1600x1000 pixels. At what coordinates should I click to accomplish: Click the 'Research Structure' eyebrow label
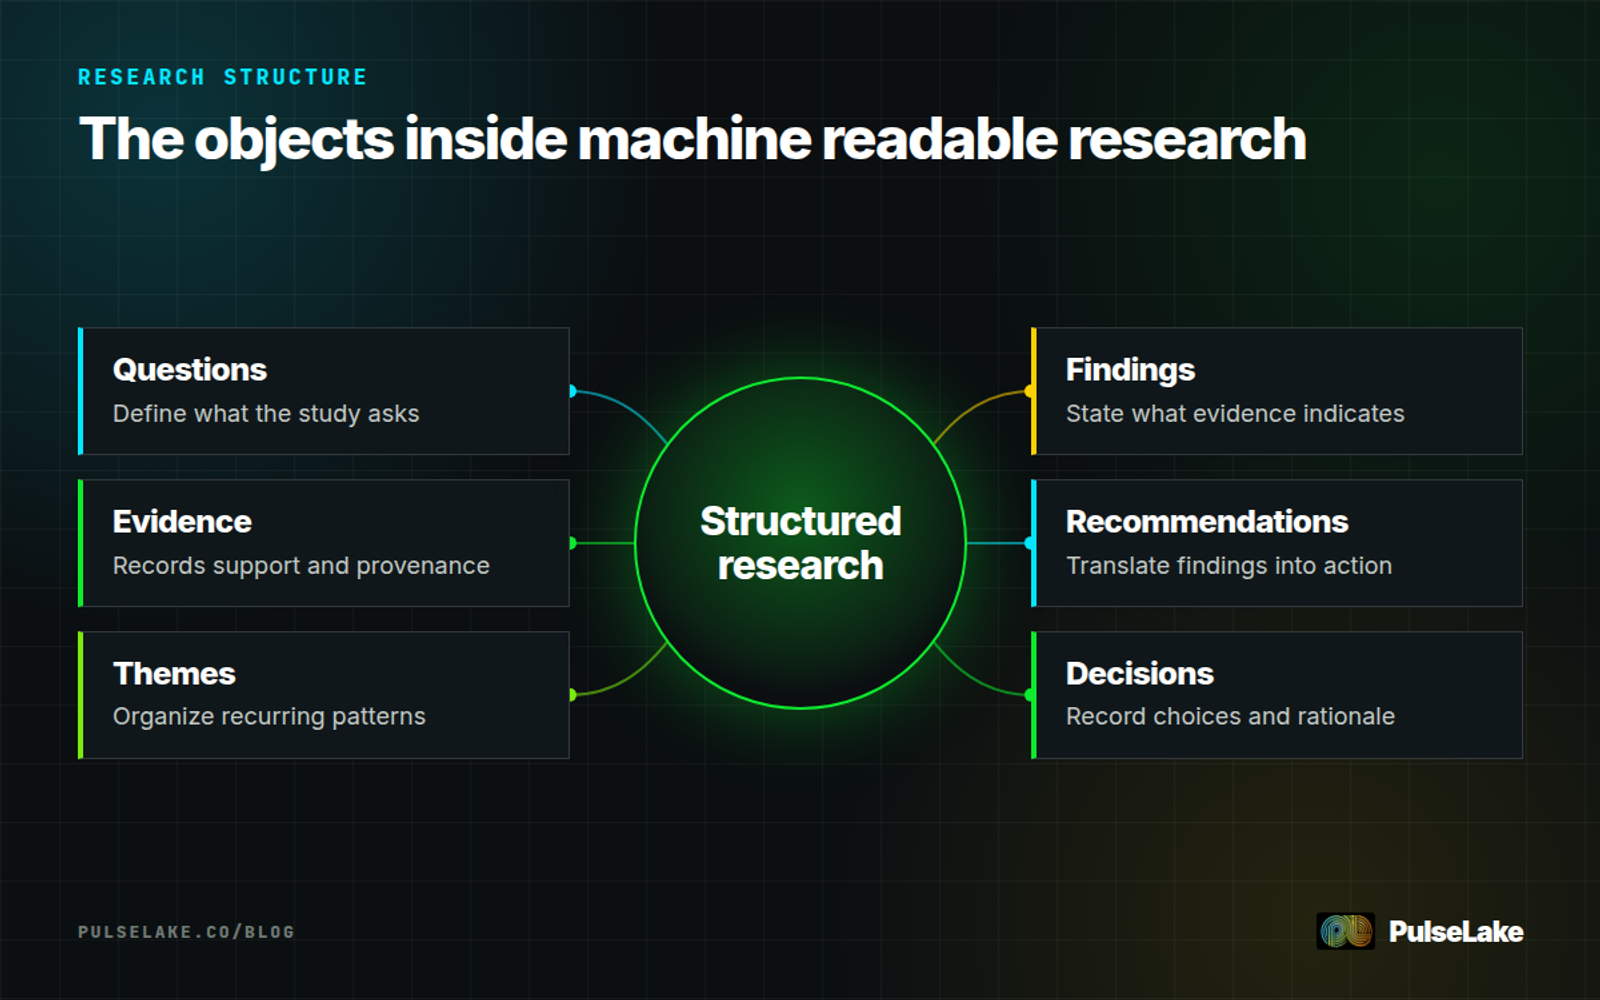[223, 77]
